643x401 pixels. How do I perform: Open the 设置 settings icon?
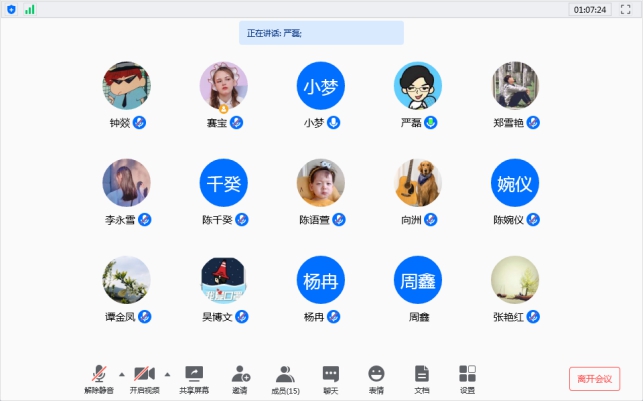coord(467,374)
